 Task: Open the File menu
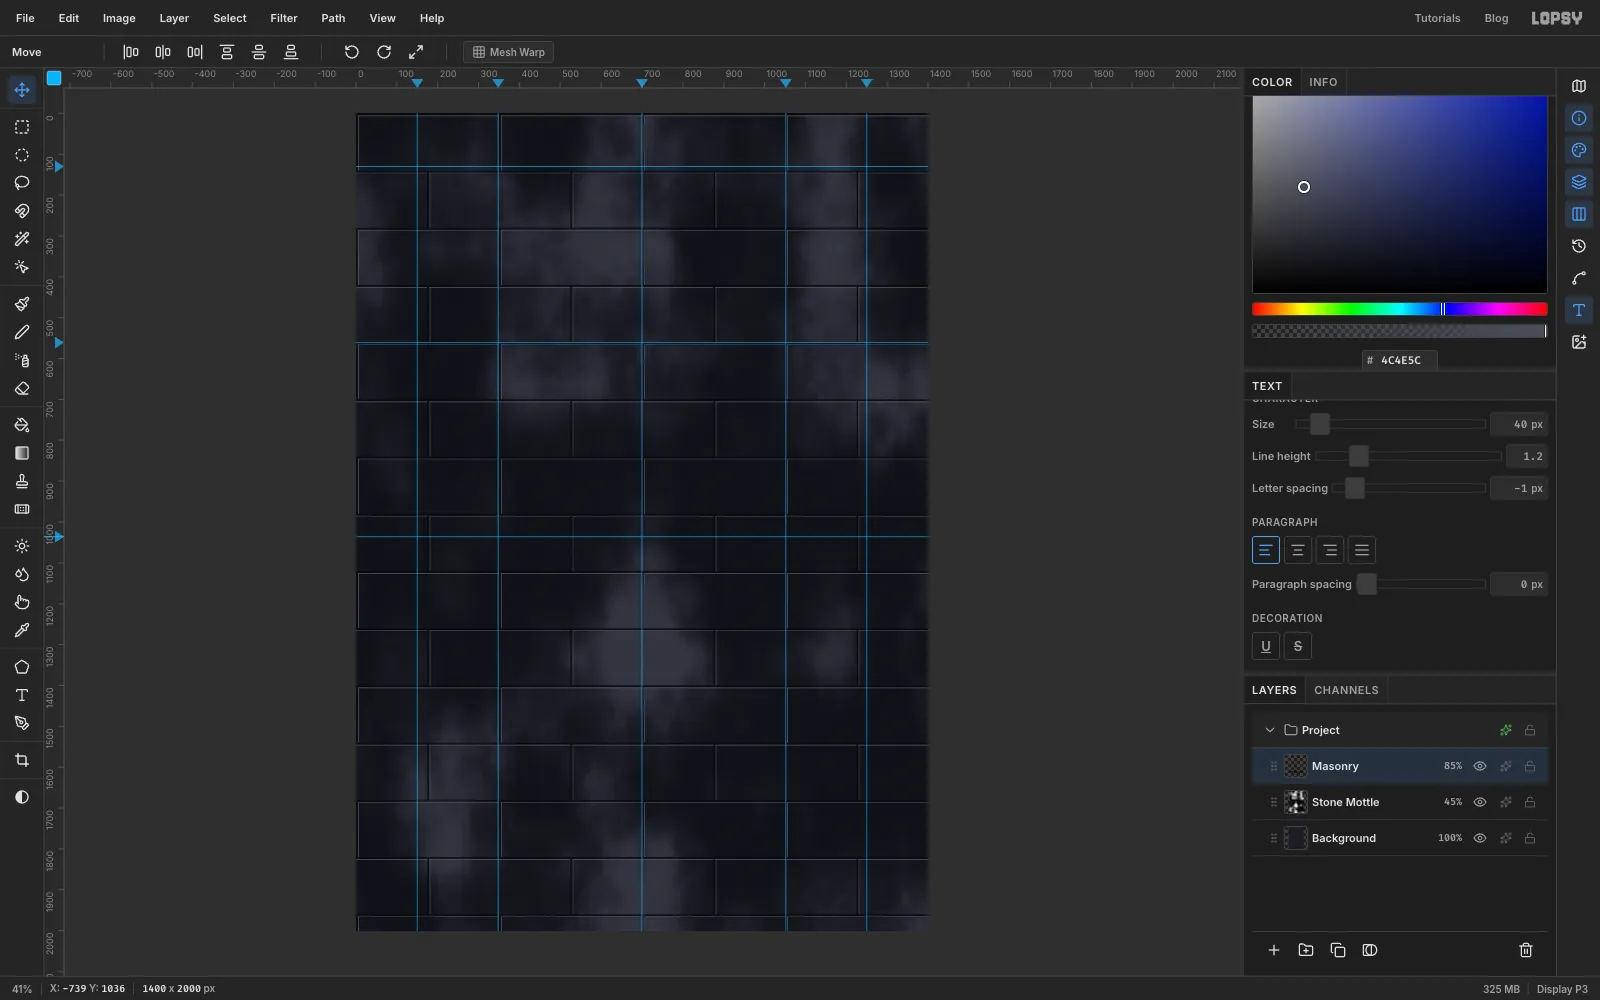(25, 18)
